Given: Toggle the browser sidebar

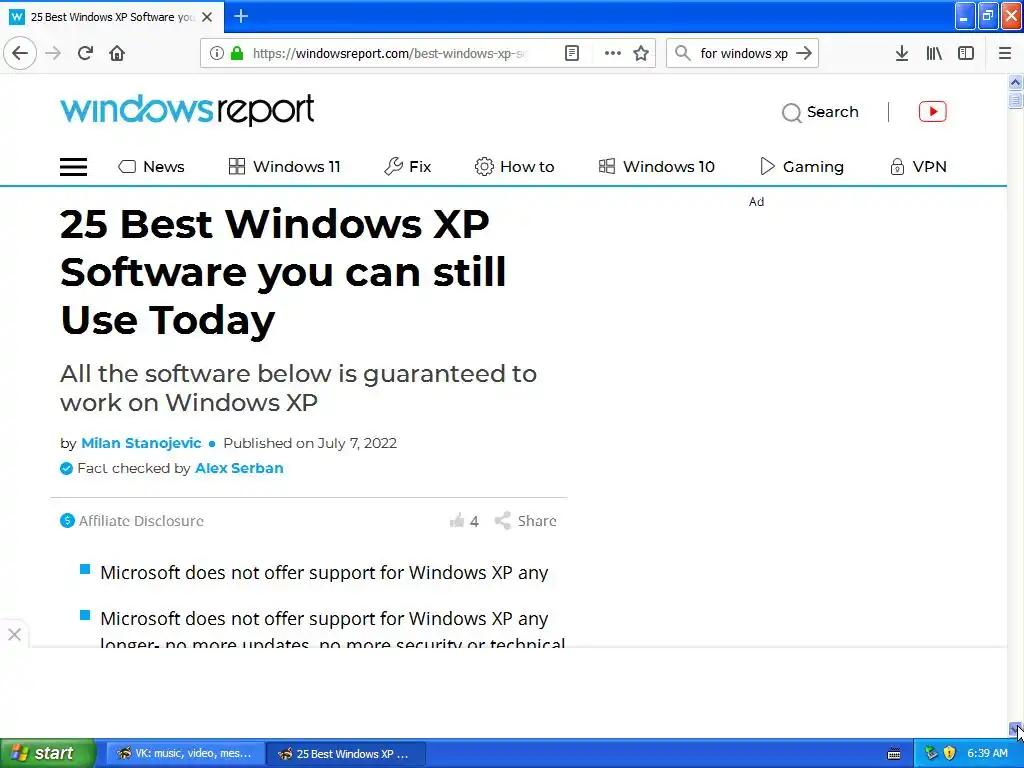Looking at the screenshot, I should pyautogui.click(x=966, y=53).
